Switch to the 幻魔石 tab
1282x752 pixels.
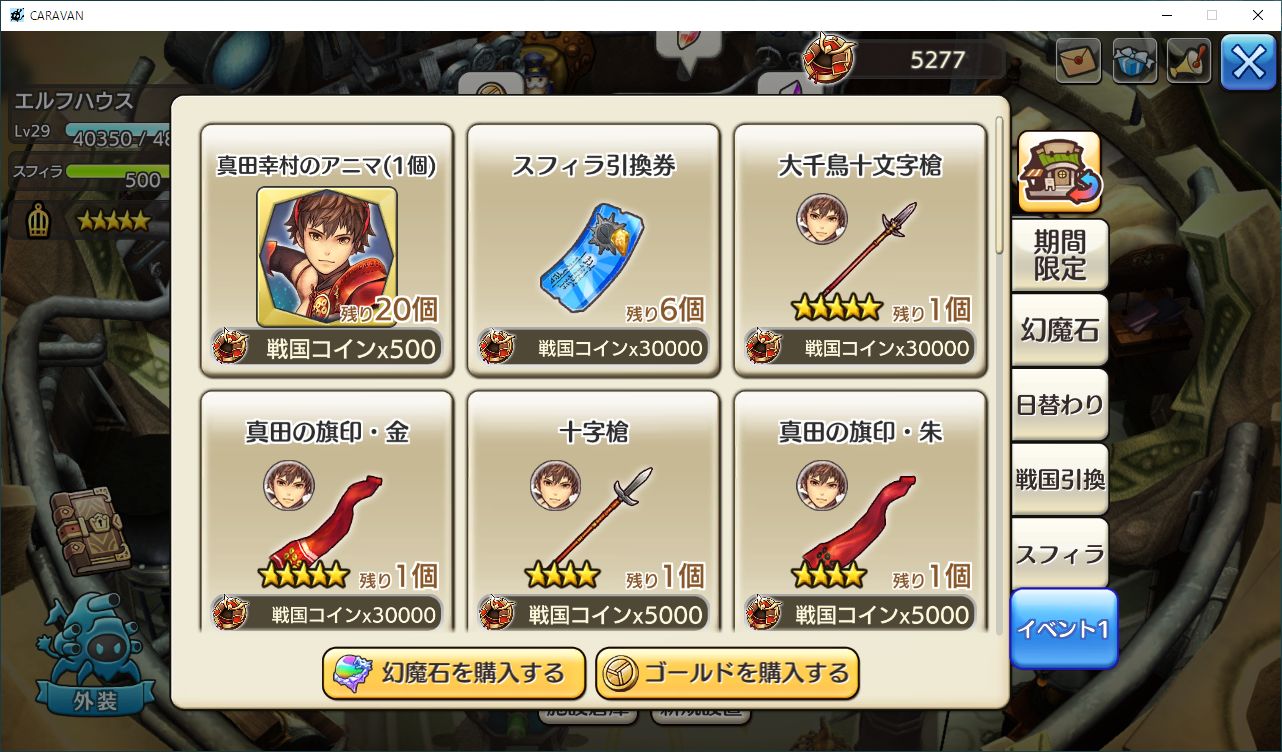[1059, 329]
